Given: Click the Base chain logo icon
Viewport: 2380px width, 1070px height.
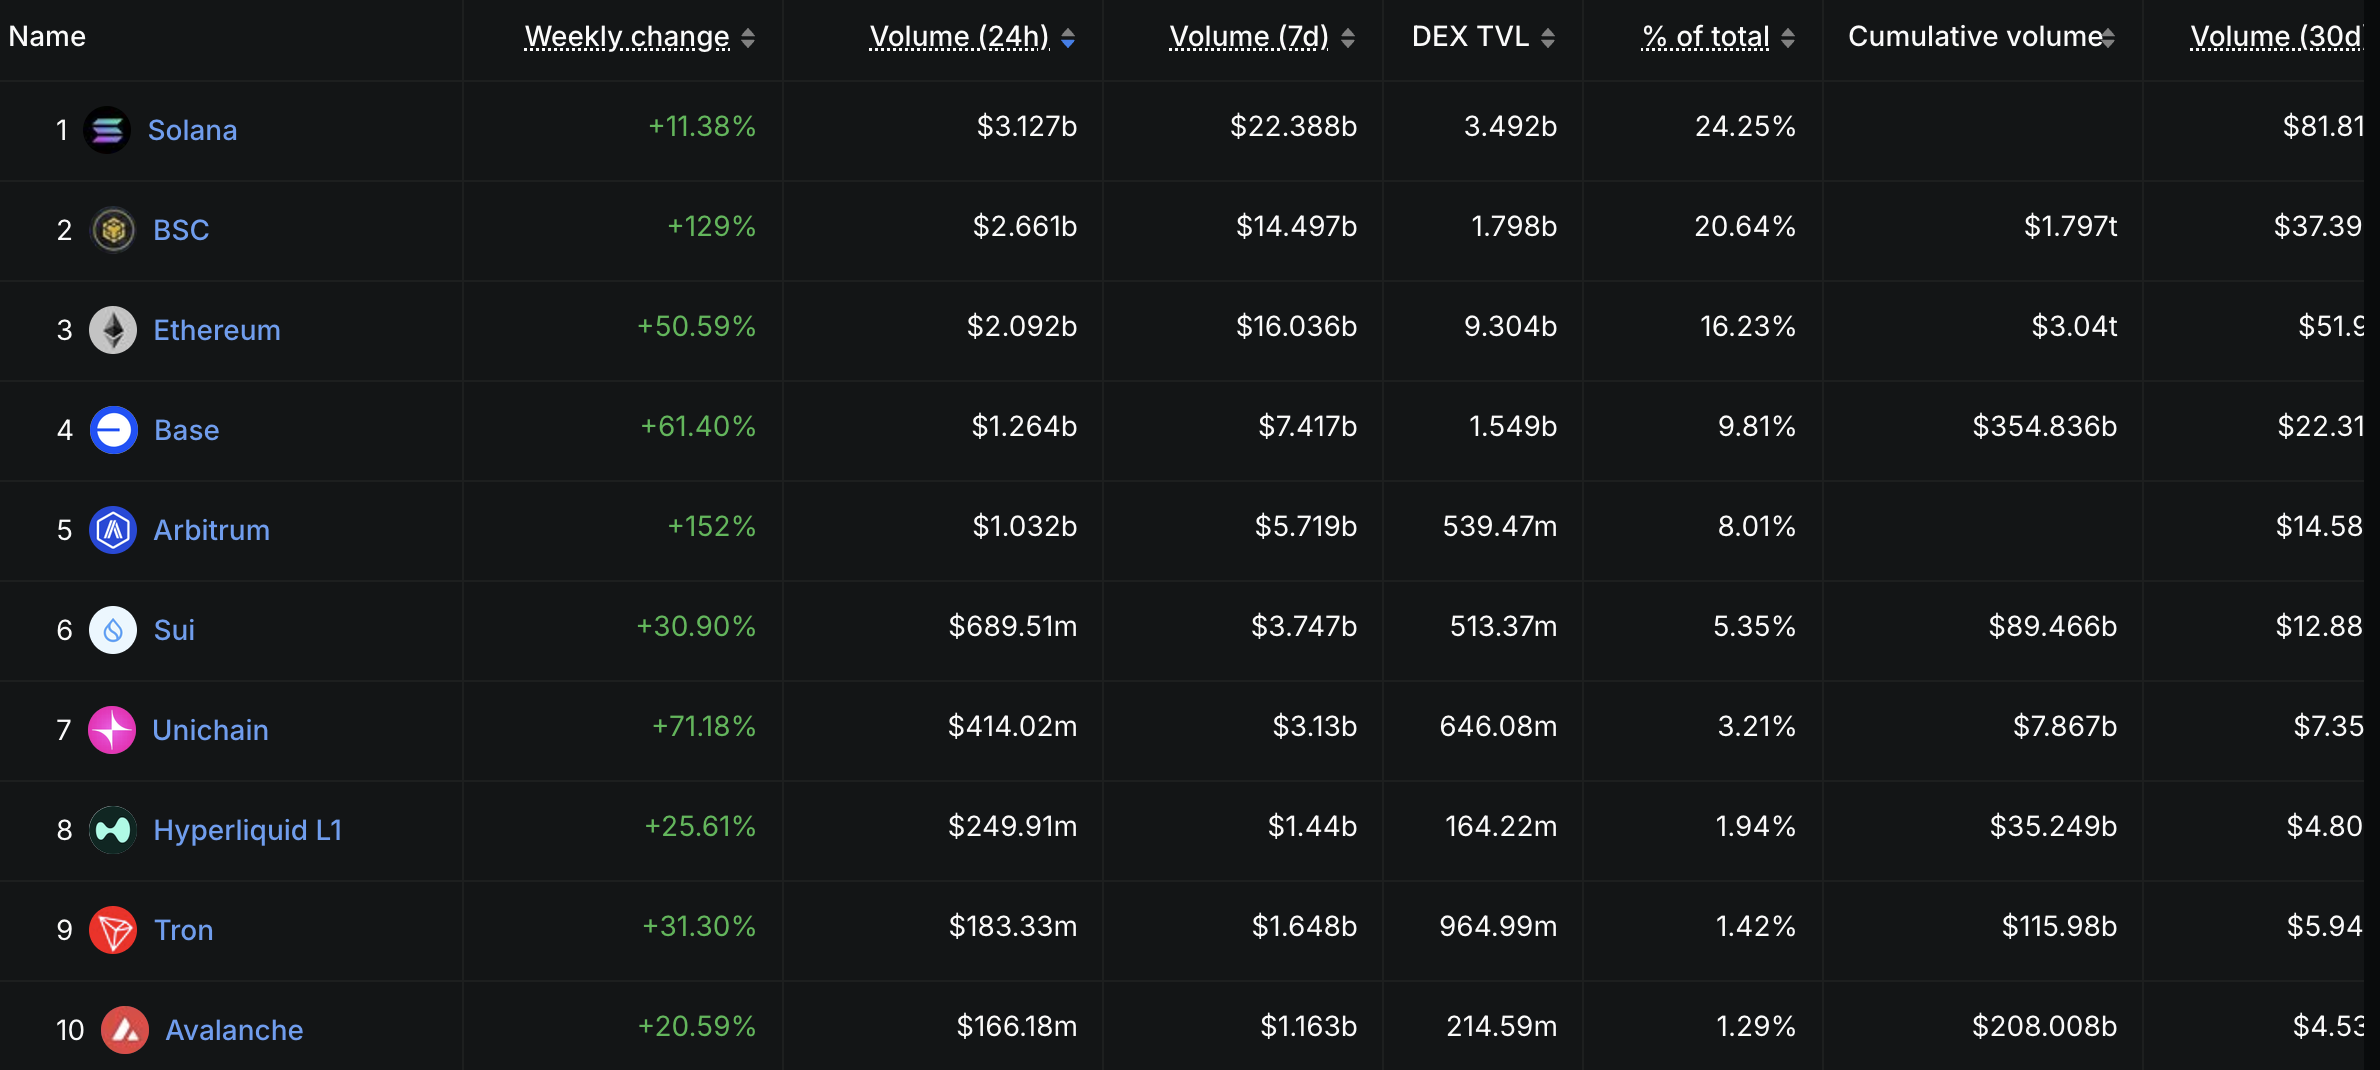Looking at the screenshot, I should pyautogui.click(x=114, y=430).
